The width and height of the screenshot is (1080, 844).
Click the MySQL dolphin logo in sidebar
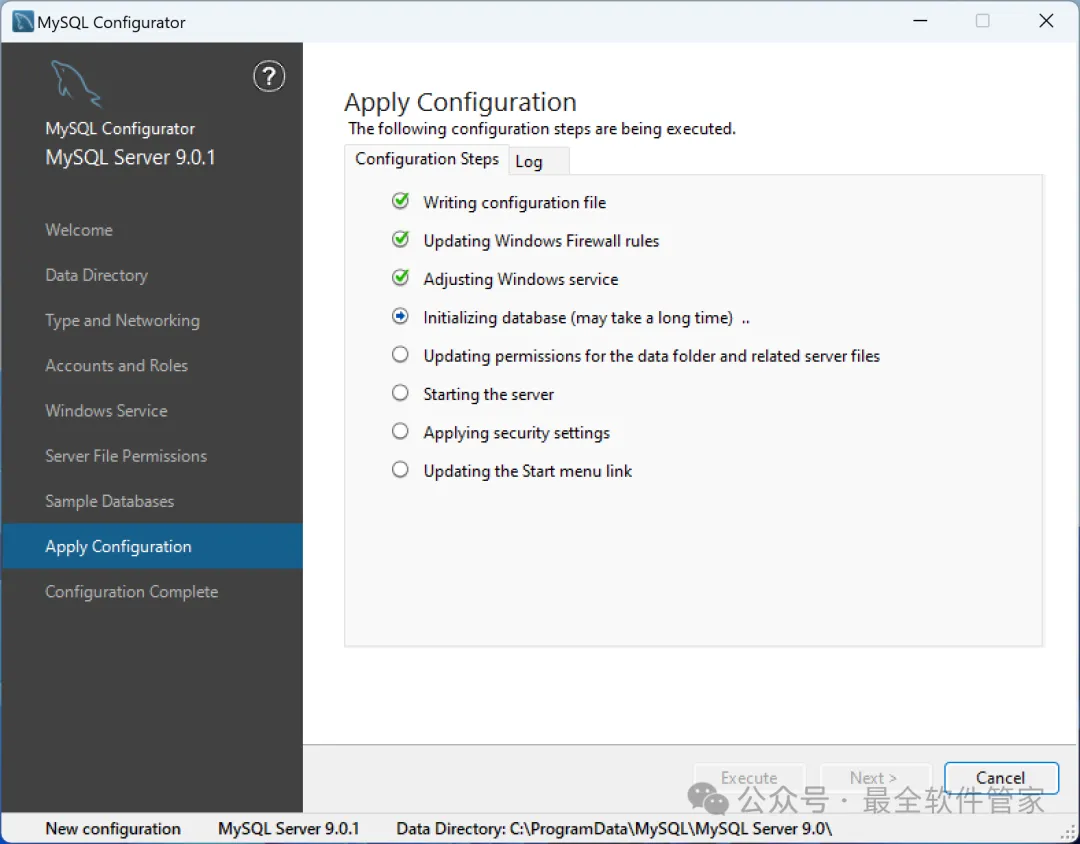point(76,84)
